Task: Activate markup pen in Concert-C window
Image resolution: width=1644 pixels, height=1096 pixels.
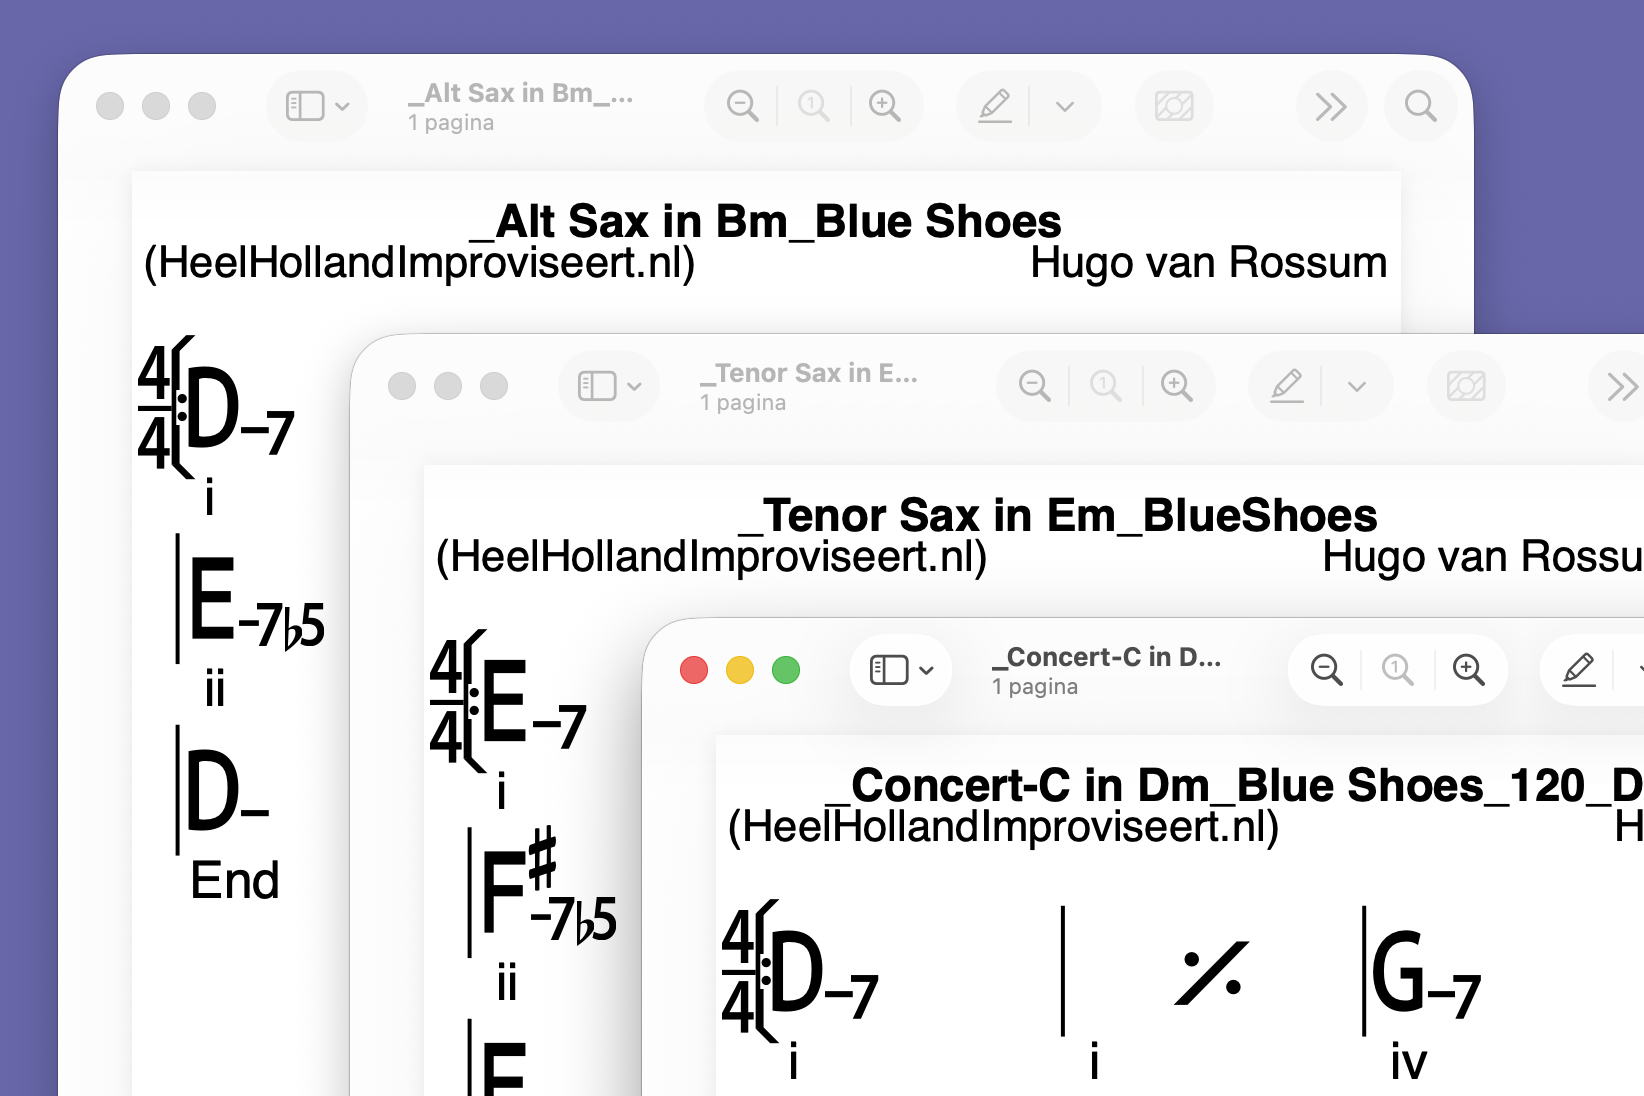Action: (1578, 670)
